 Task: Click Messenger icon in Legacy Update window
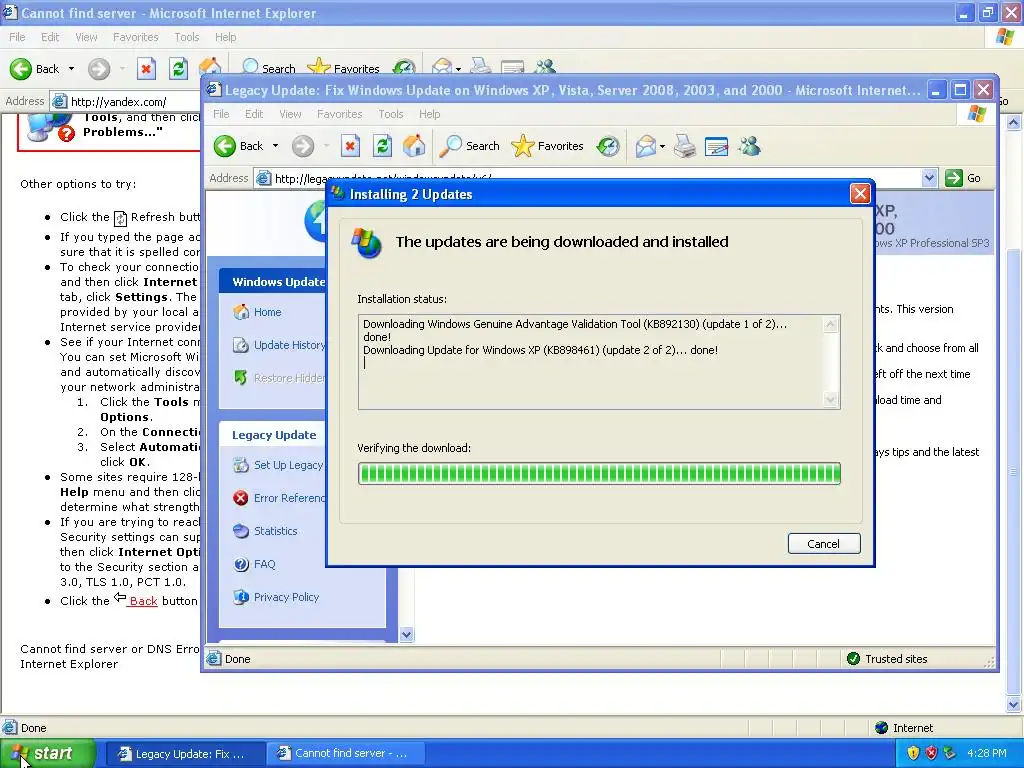tap(750, 146)
